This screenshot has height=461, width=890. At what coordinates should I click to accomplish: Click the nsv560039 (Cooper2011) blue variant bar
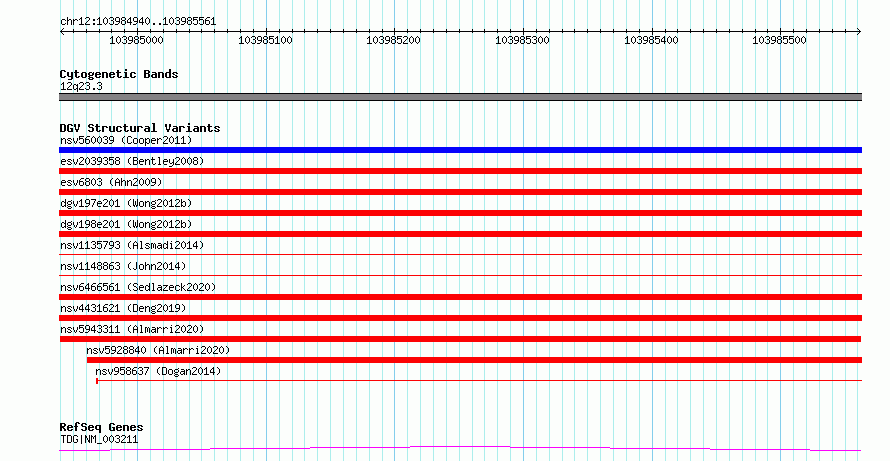click(460, 150)
